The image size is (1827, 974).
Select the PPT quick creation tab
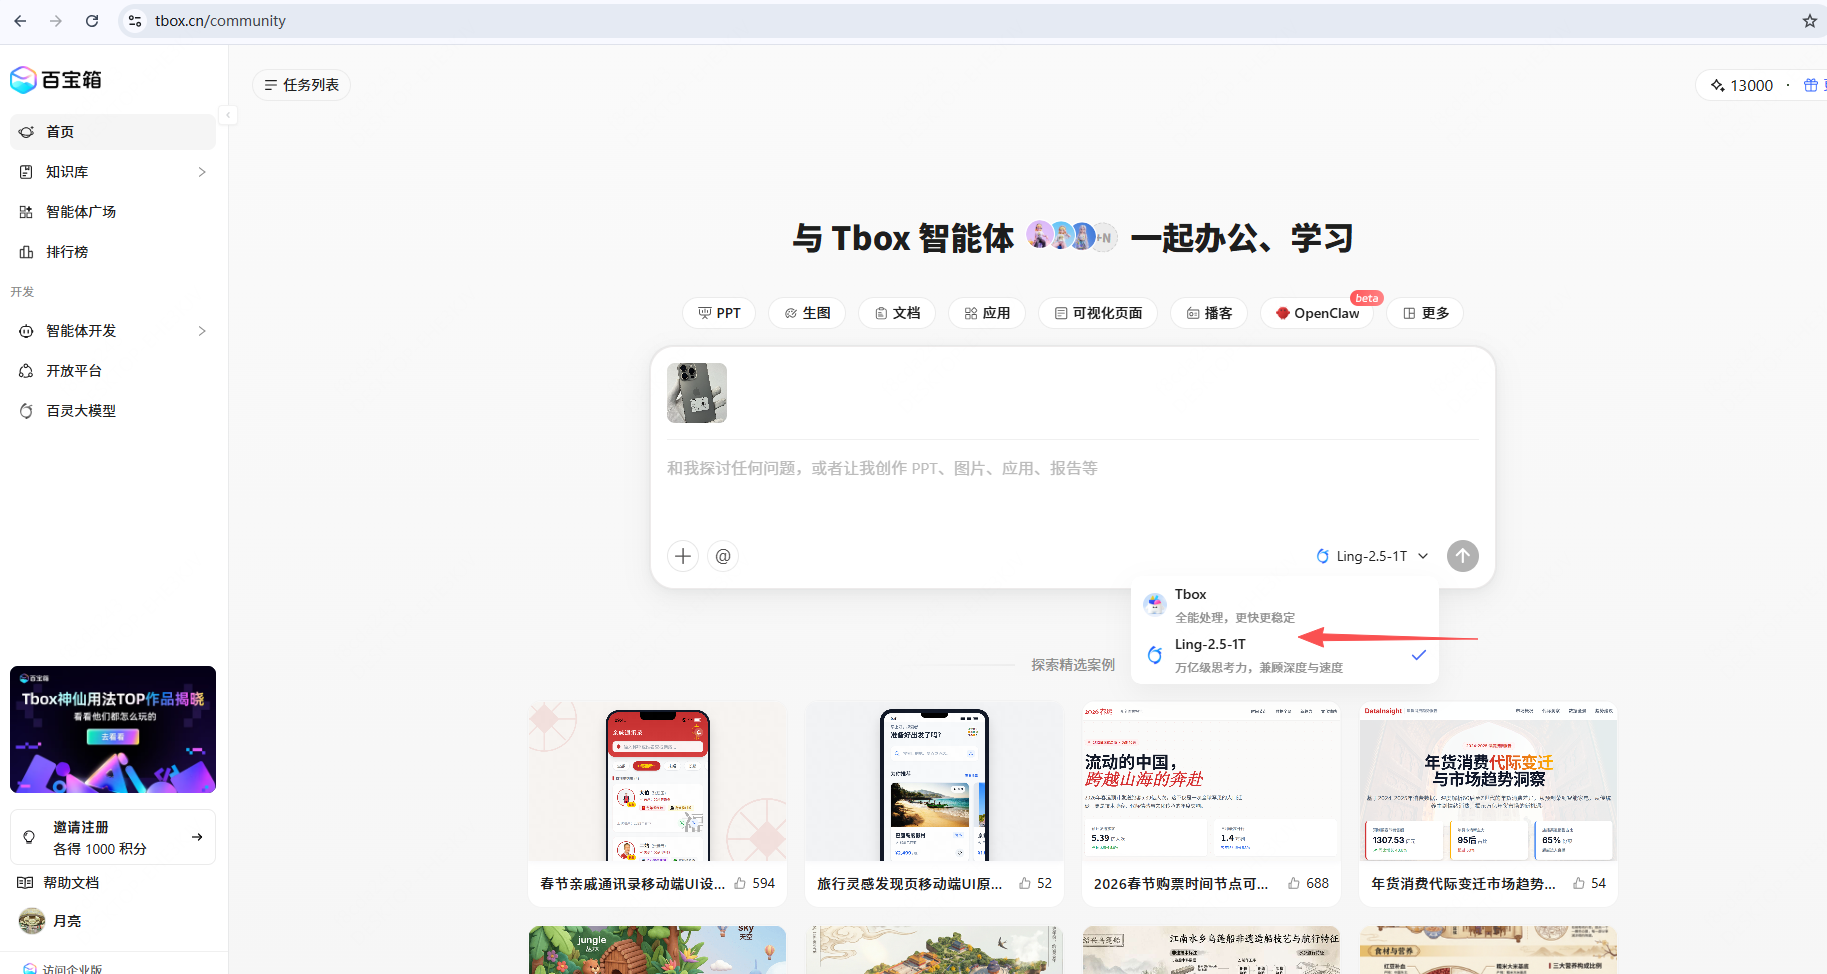pos(718,312)
